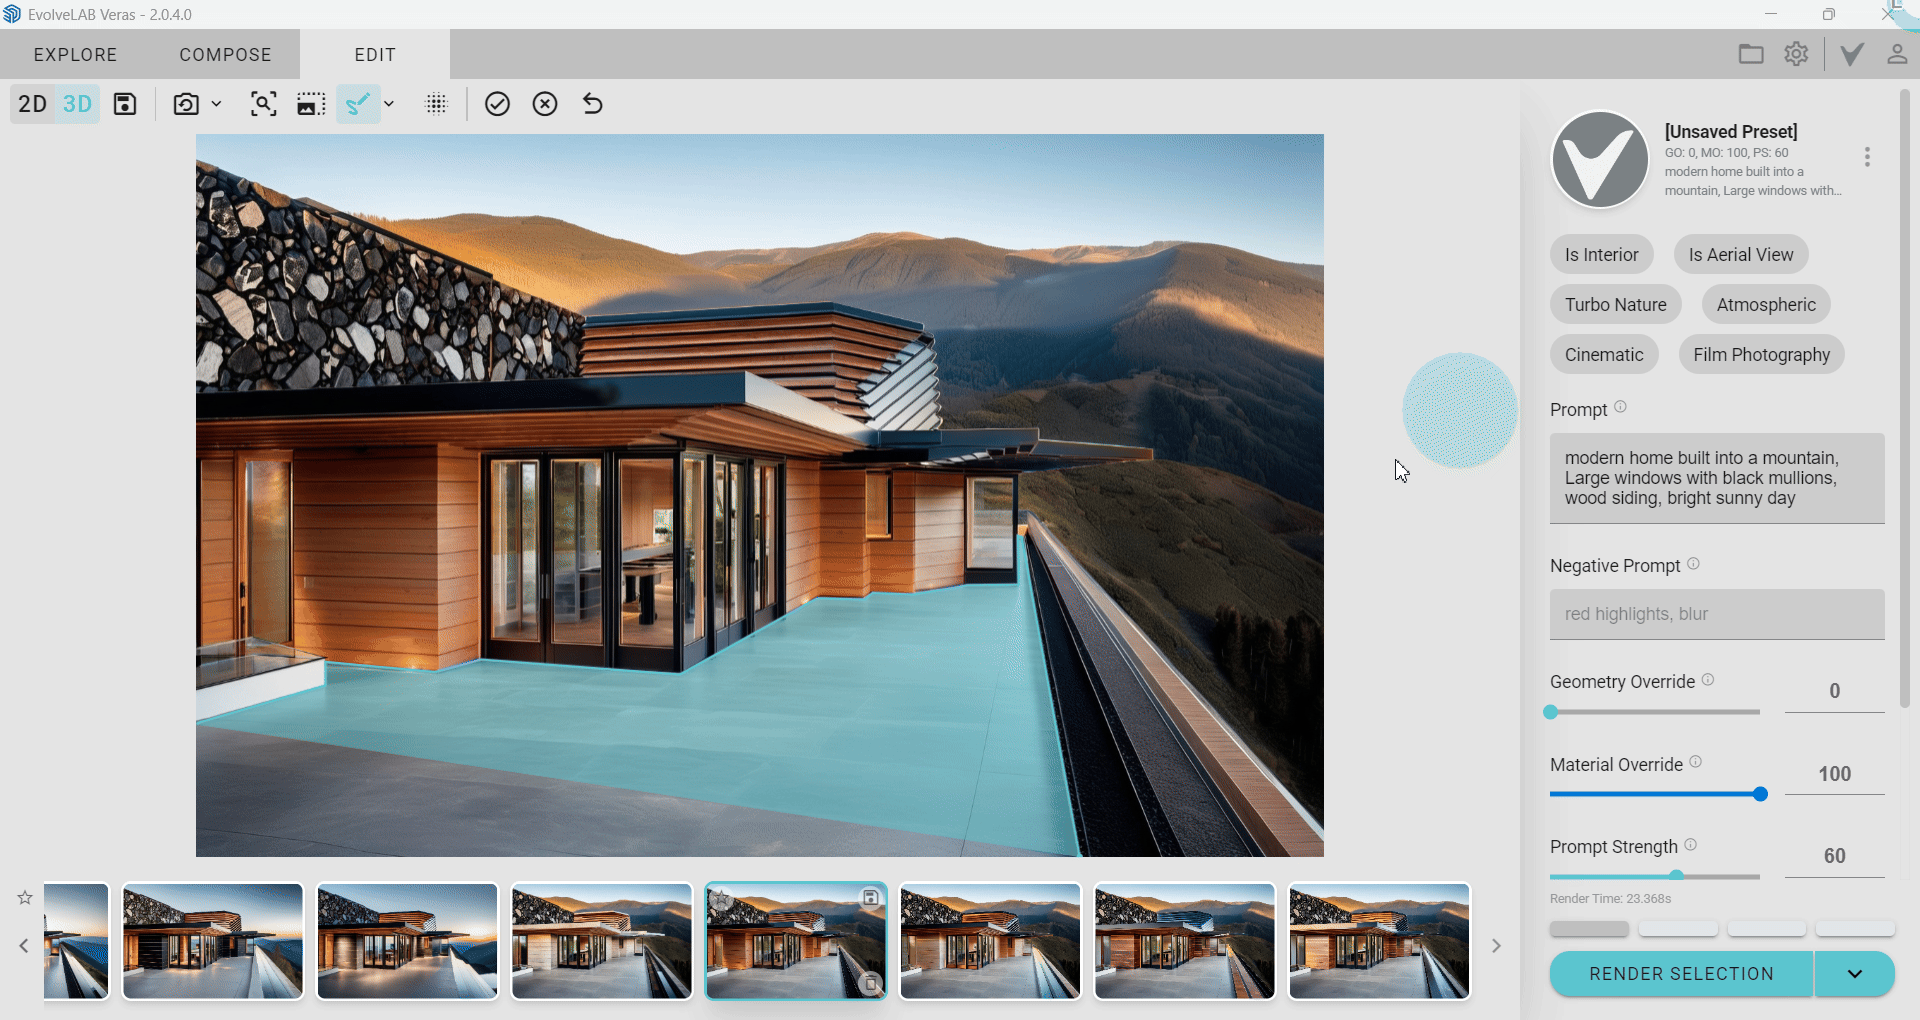The image size is (1920, 1020).
Task: Cancel the selection with the X circle icon
Action: [x=545, y=104]
